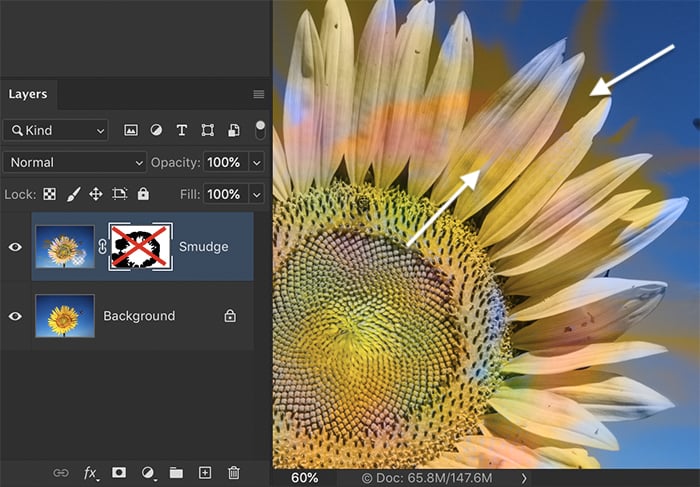Create a new layer
The height and width of the screenshot is (487, 700).
tap(205, 472)
